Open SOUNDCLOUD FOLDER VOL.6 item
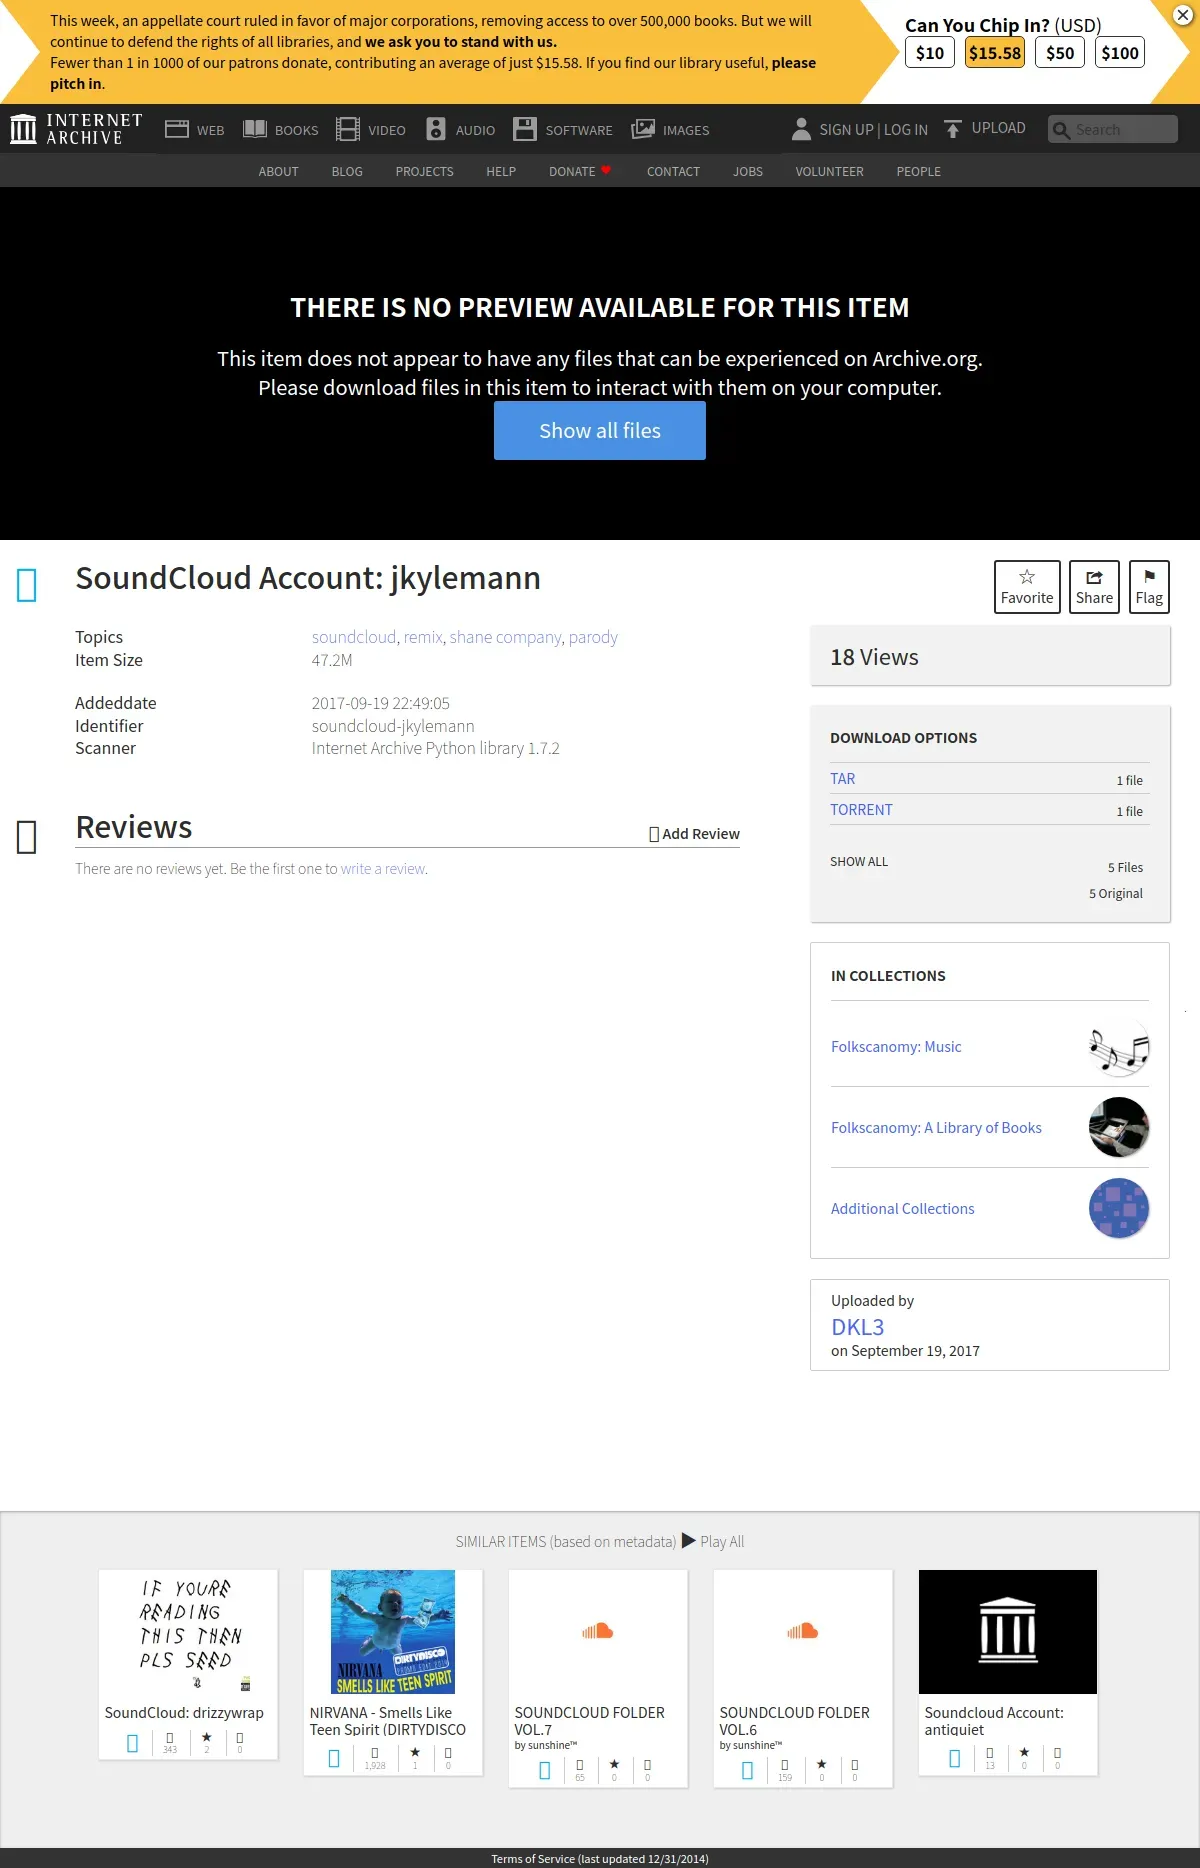Screen dimensions: 1200x1868 (x=803, y=1678)
